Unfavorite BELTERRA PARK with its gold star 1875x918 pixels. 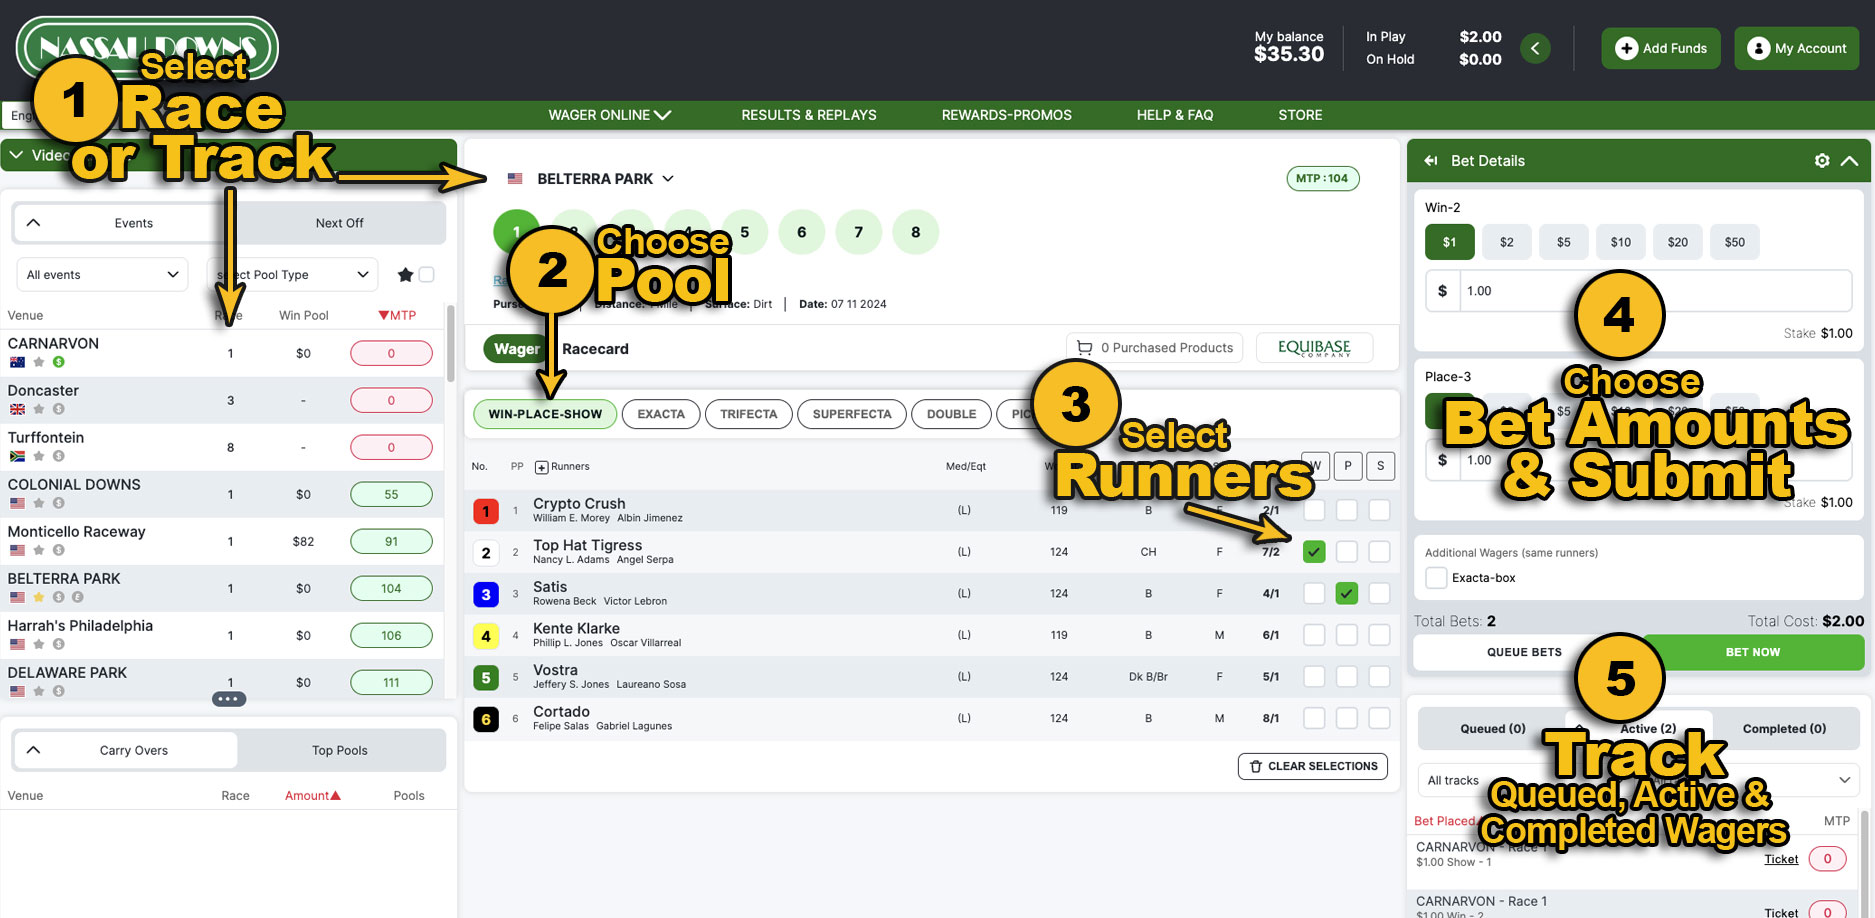point(39,597)
